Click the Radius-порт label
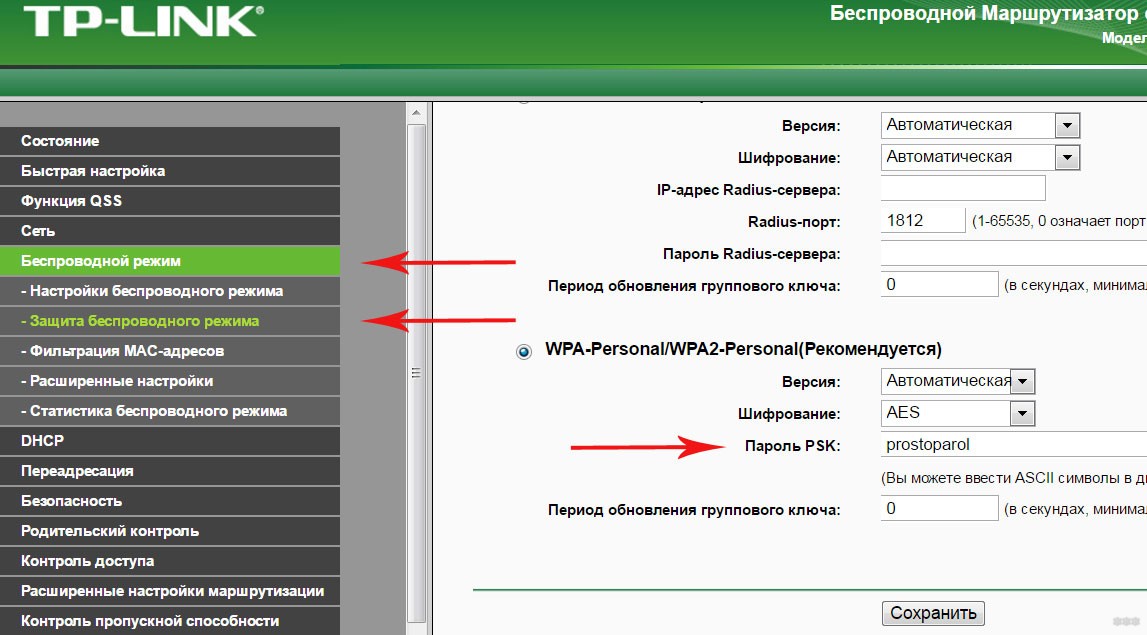The image size is (1147, 635). 794,222
